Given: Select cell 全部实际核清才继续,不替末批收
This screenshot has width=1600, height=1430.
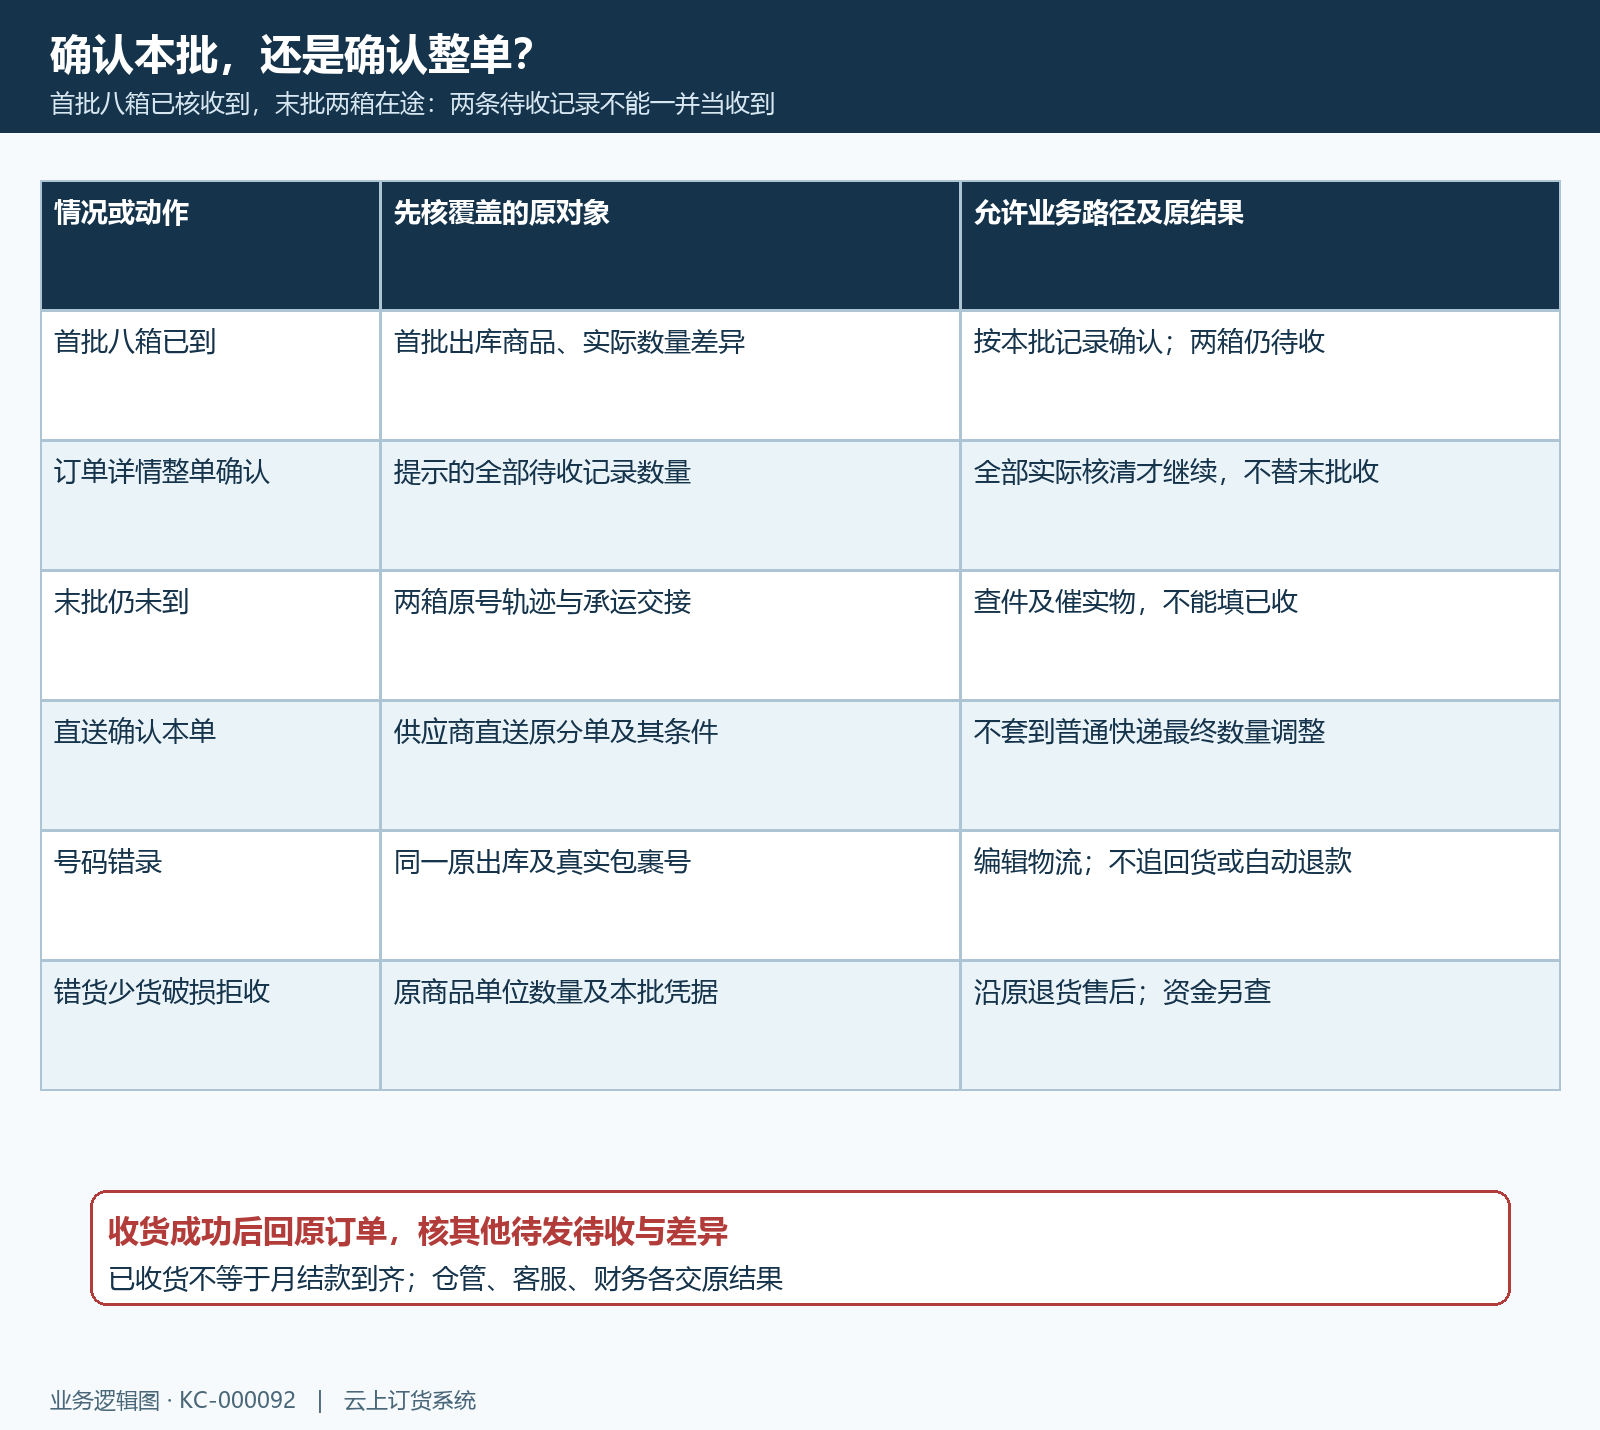Looking at the screenshot, I should (x=1260, y=505).
